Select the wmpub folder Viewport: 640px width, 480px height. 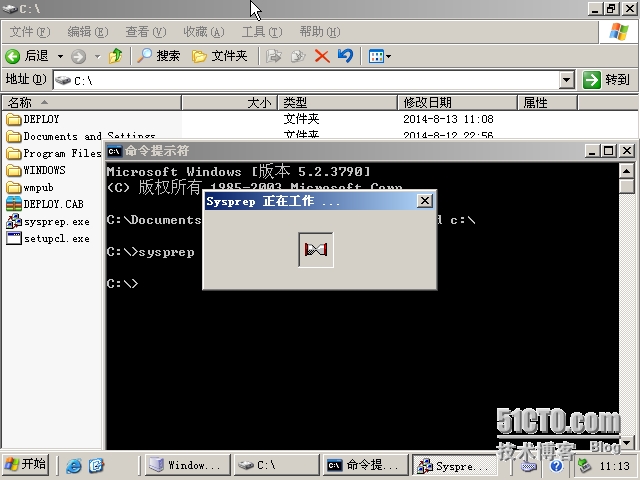click(x=30, y=187)
